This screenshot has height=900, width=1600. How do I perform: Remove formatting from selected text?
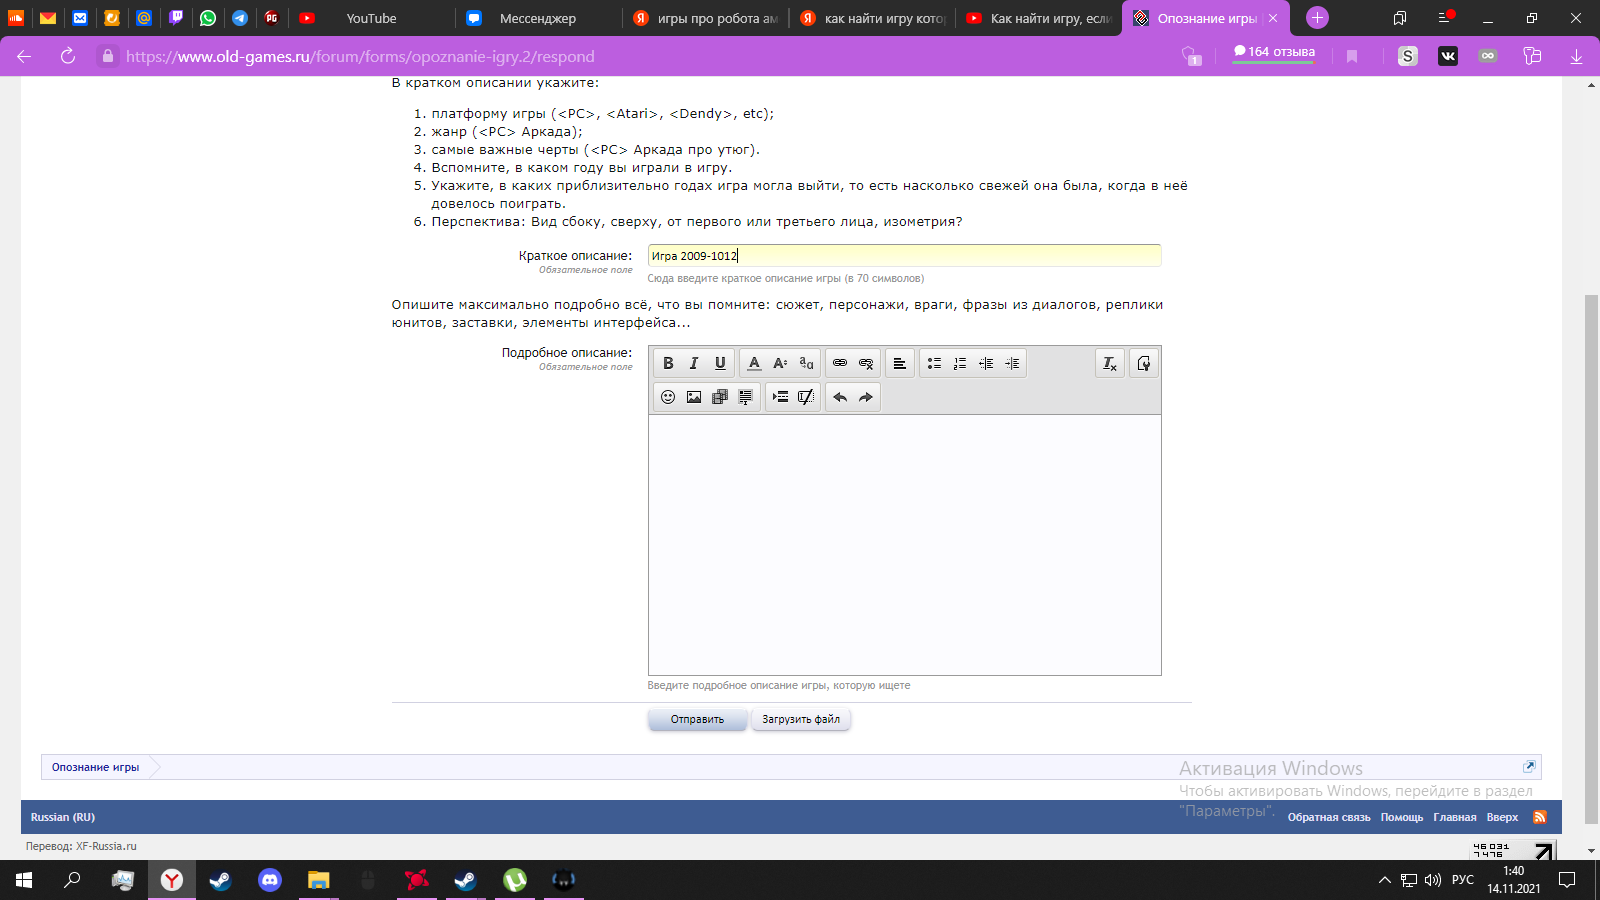coord(1110,363)
